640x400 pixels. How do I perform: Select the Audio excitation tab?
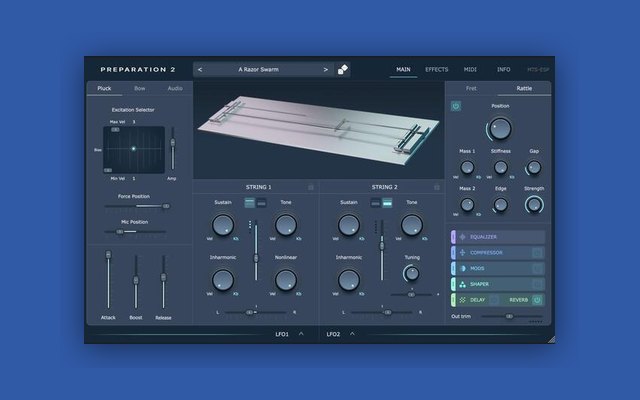(x=175, y=88)
